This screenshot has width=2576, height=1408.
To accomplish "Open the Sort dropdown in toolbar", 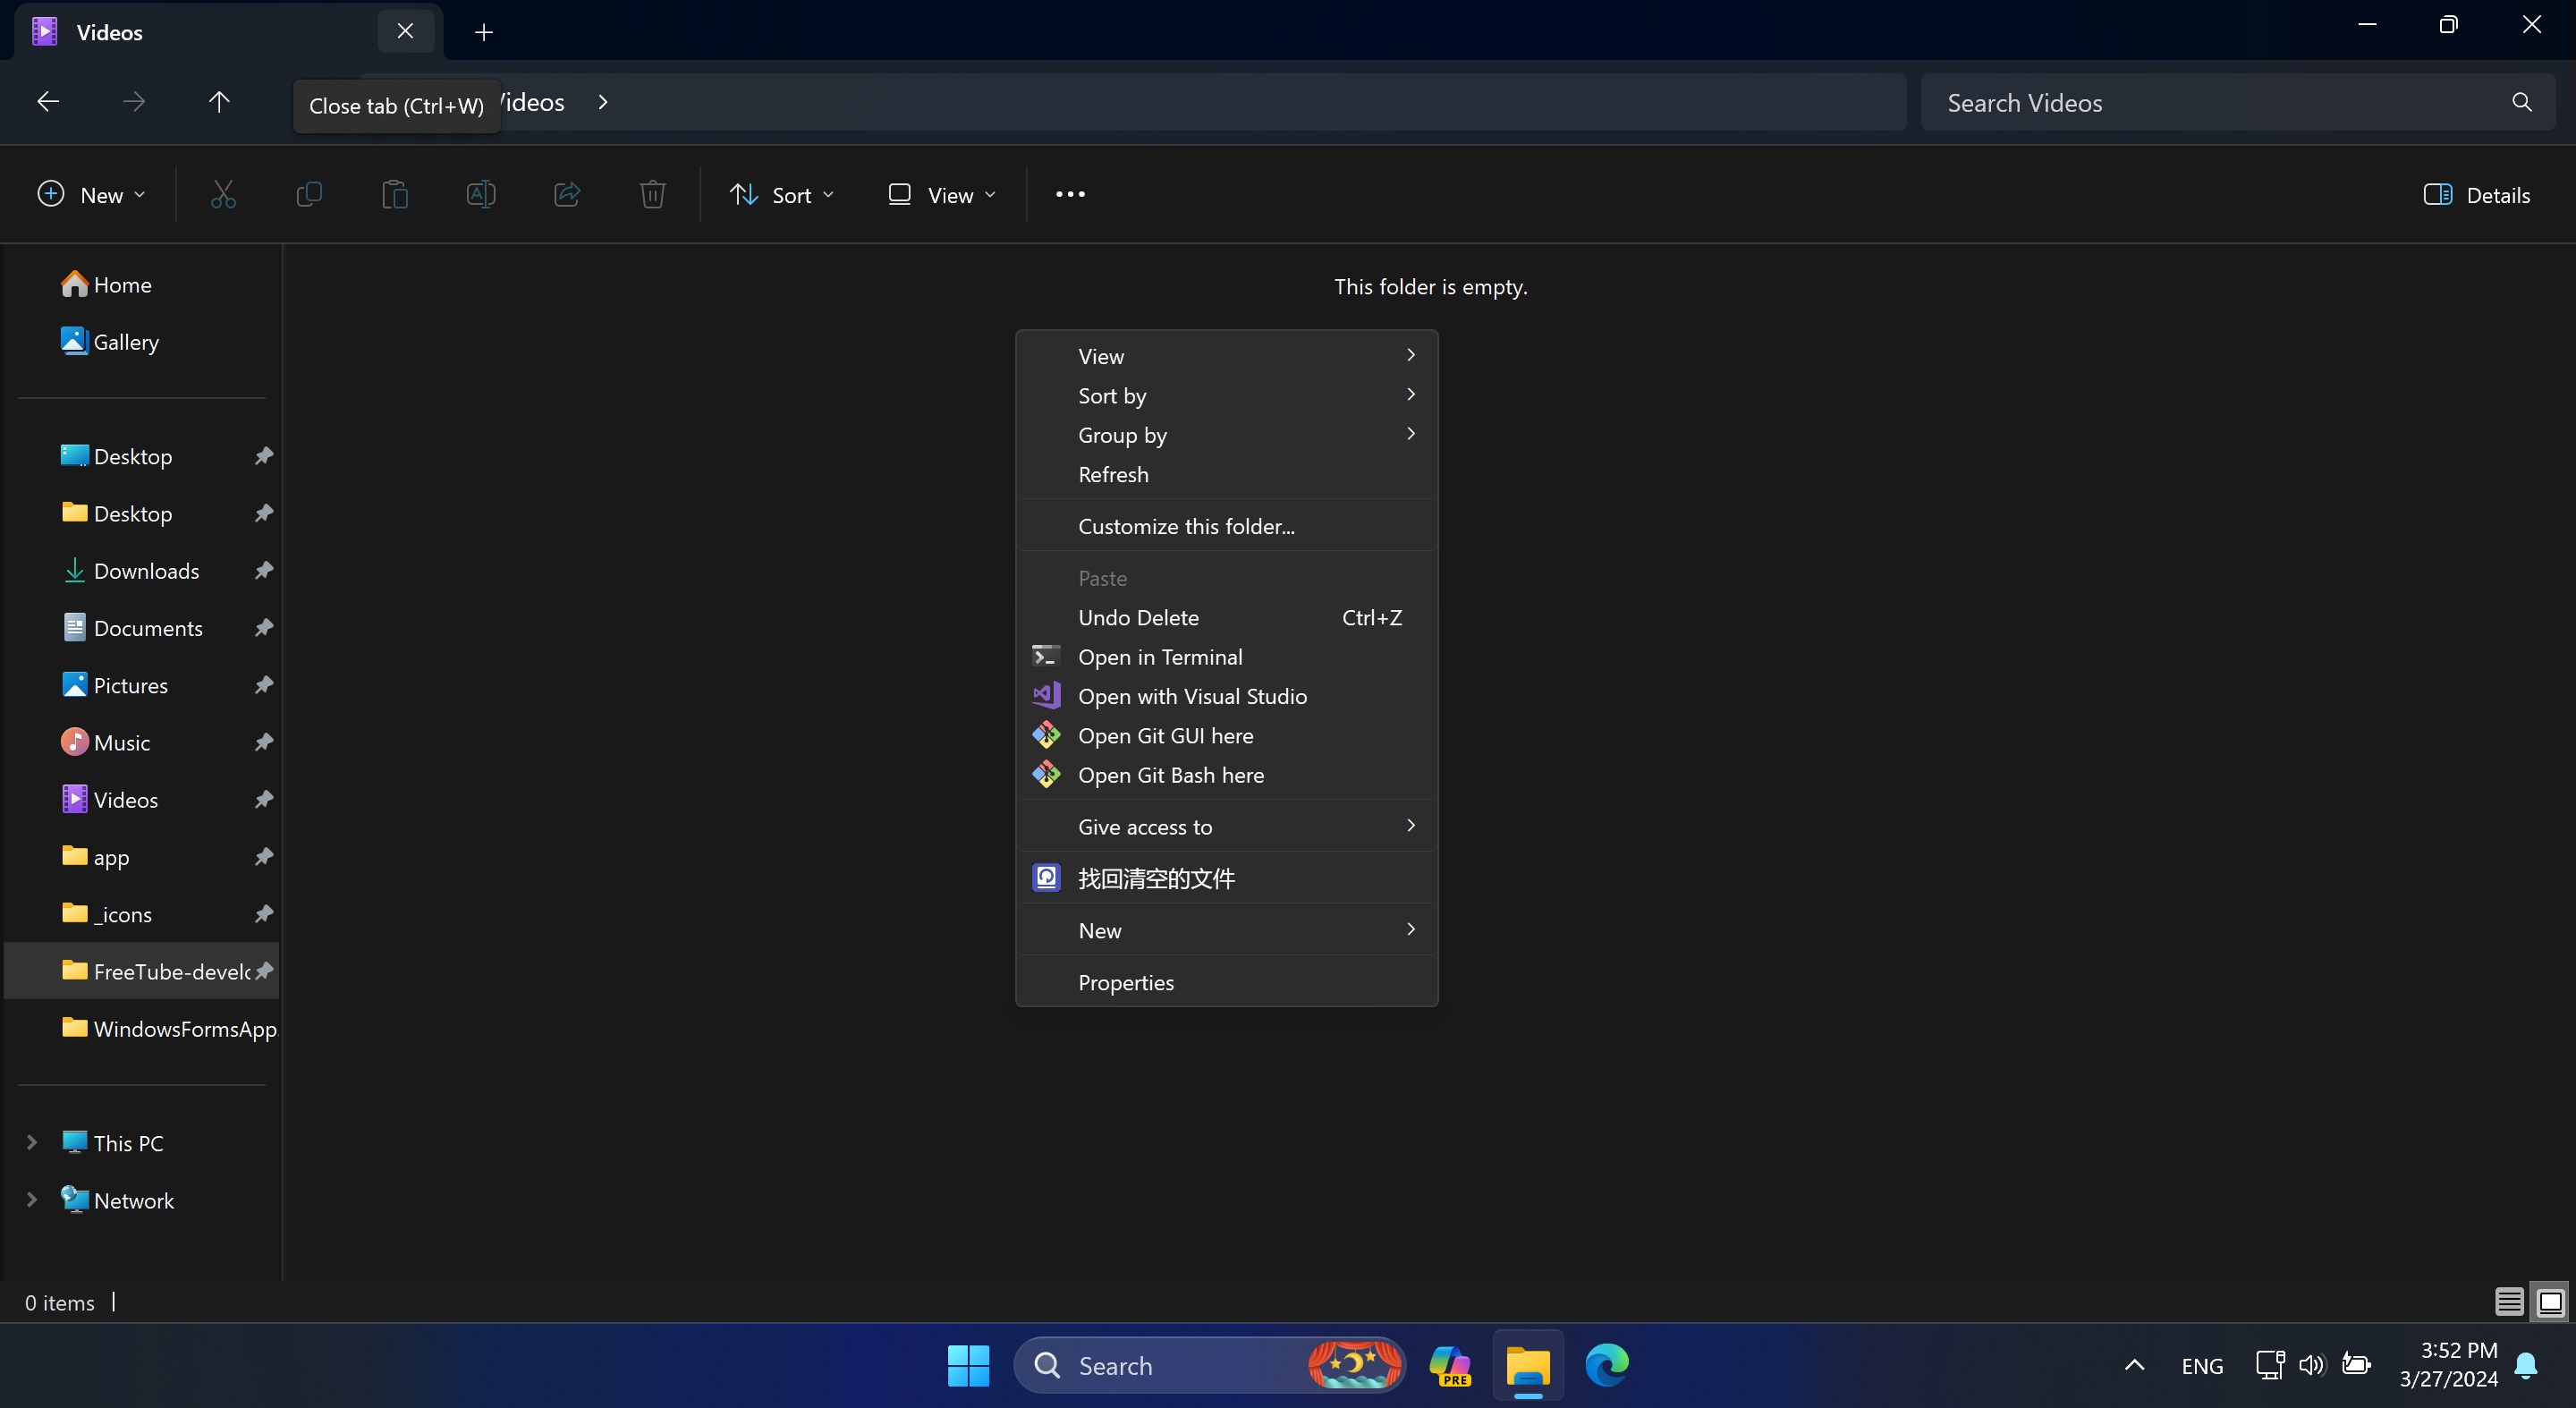I will click(782, 195).
